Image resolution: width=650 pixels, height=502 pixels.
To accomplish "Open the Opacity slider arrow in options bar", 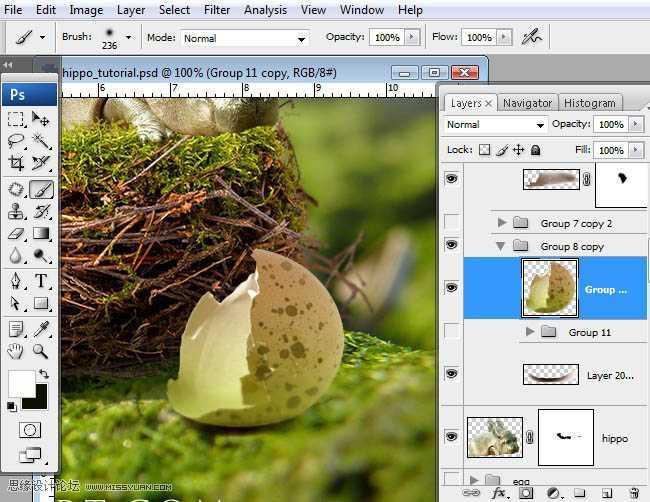I will coord(411,38).
